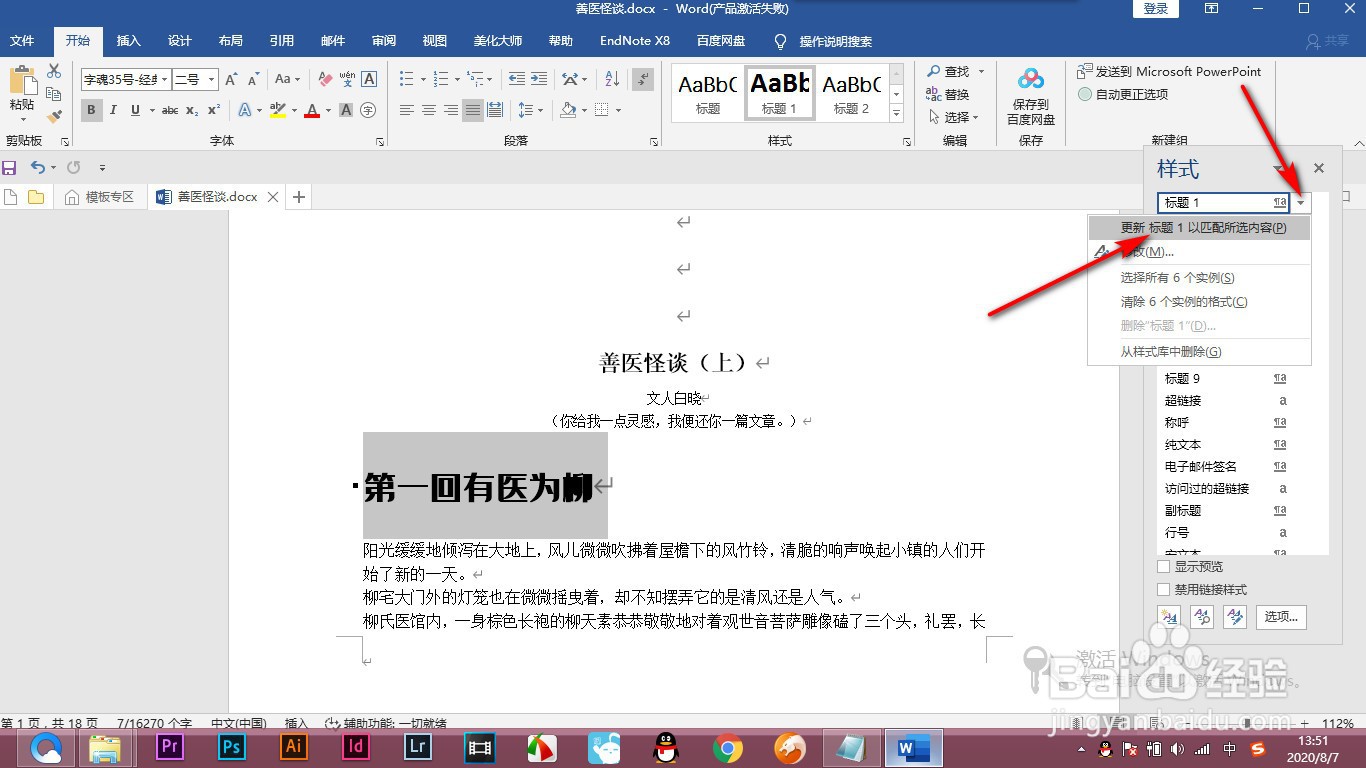Expand bullets list dropdown arrow
This screenshot has width=1366, height=768.
tap(423, 79)
